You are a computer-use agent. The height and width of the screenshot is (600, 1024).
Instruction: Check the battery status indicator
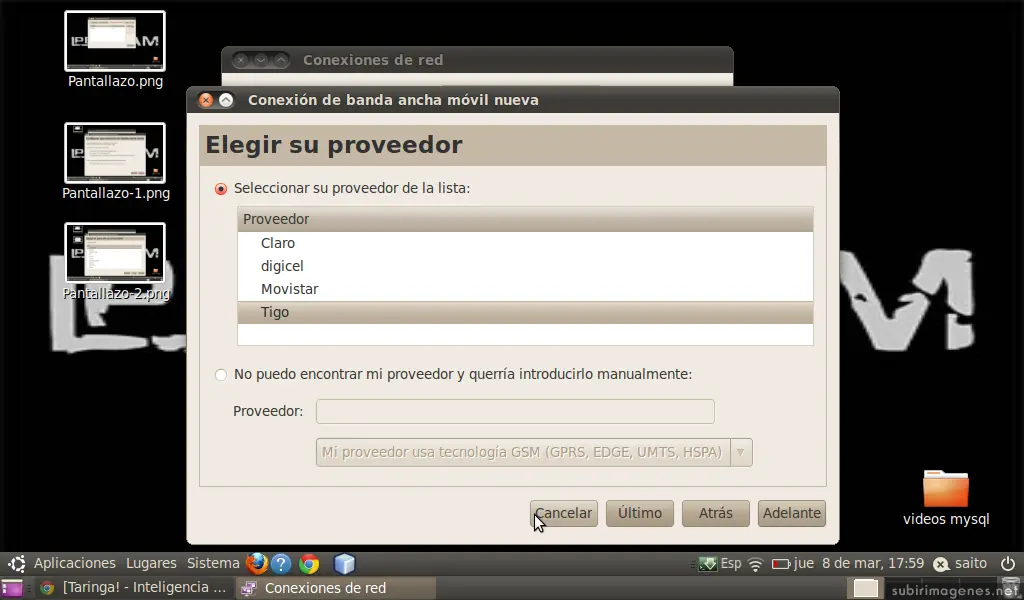[781, 563]
